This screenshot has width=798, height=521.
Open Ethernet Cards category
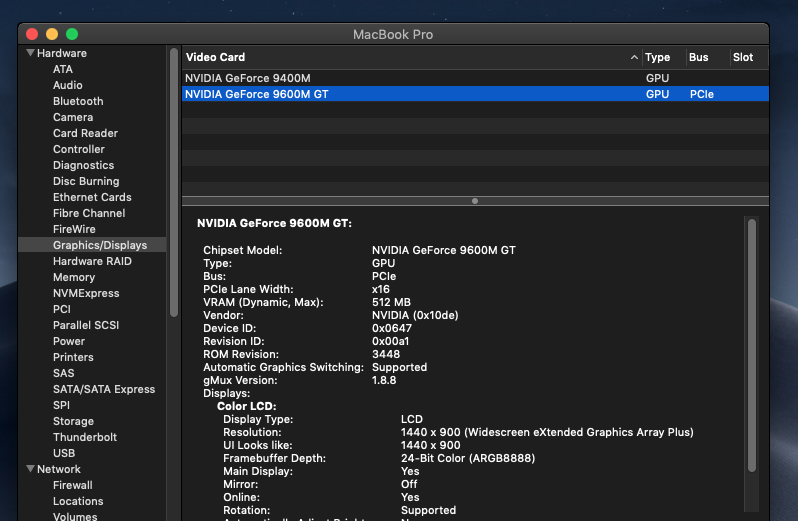click(x=92, y=197)
